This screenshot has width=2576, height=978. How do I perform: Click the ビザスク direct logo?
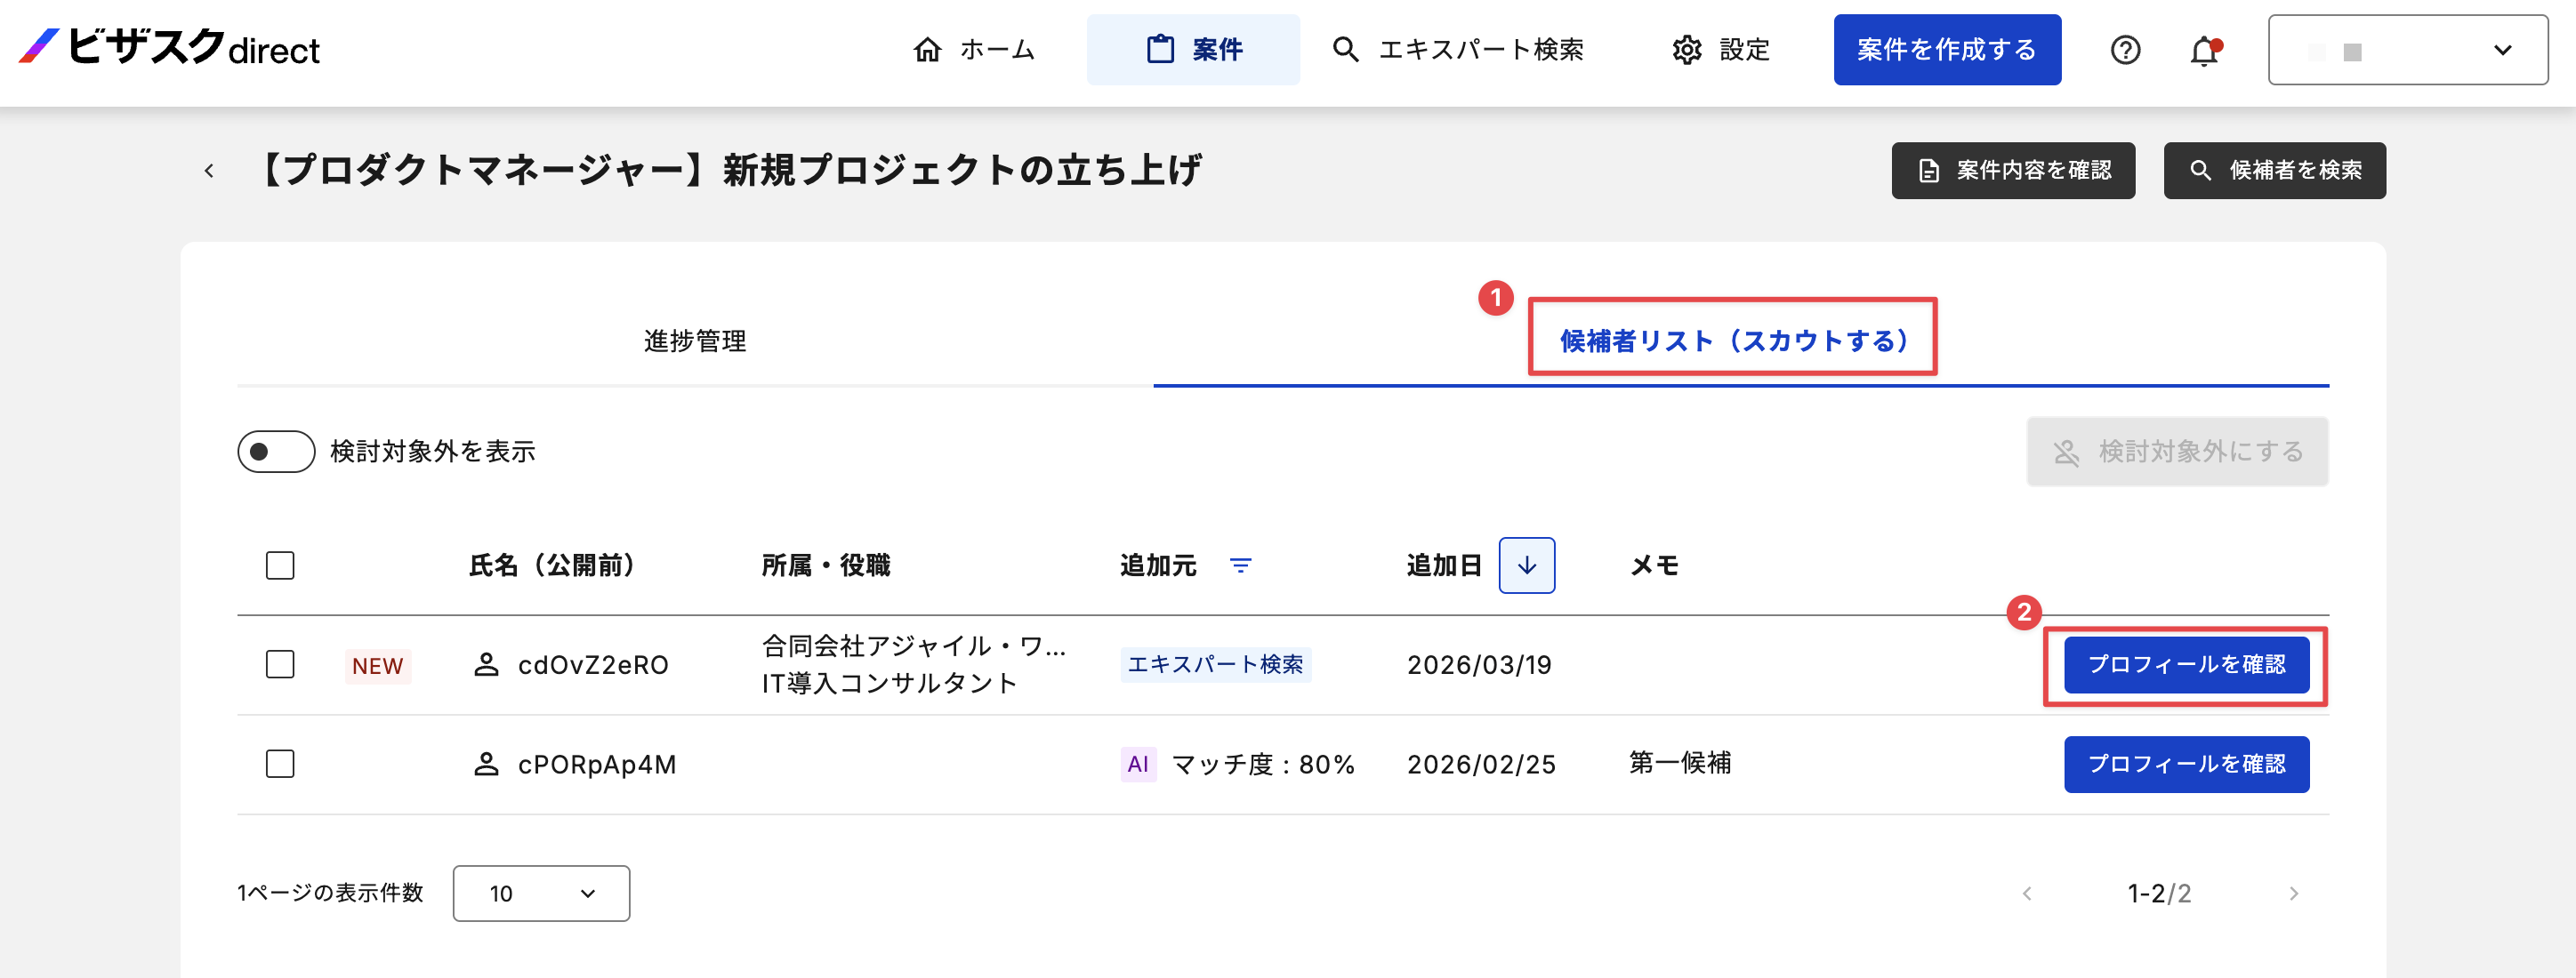pos(168,47)
